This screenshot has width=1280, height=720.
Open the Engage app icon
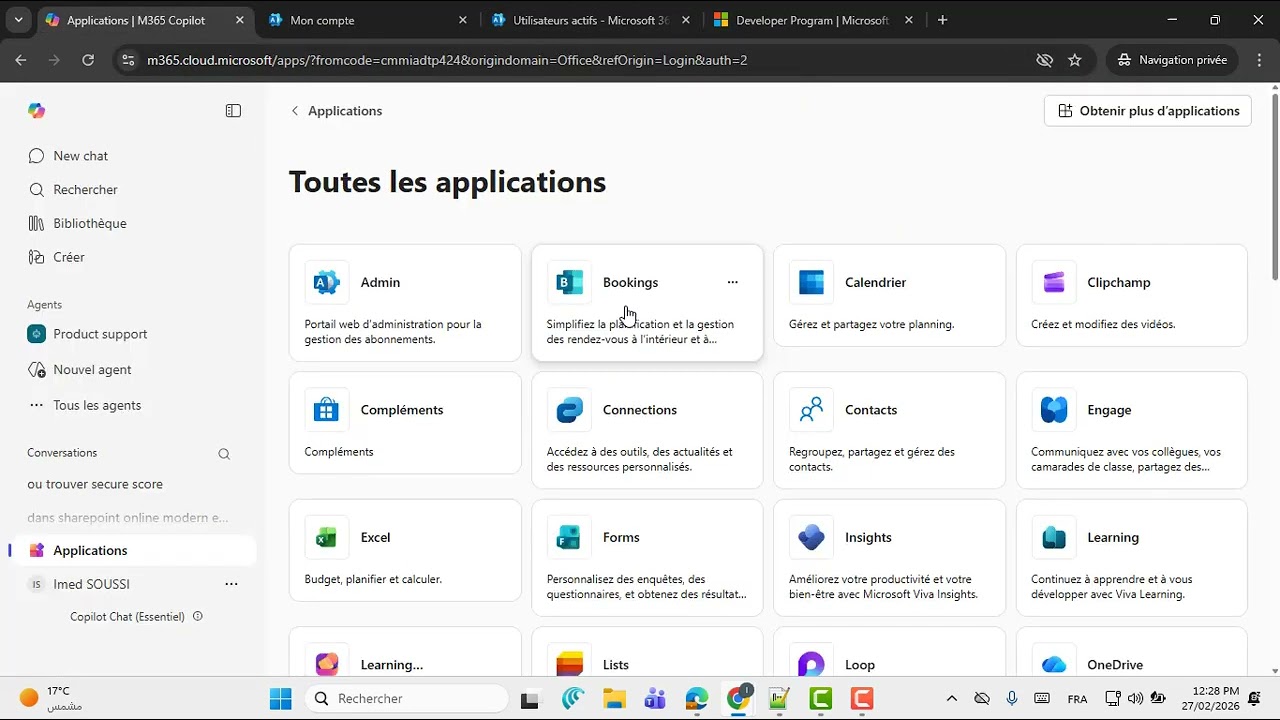tap(1053, 409)
